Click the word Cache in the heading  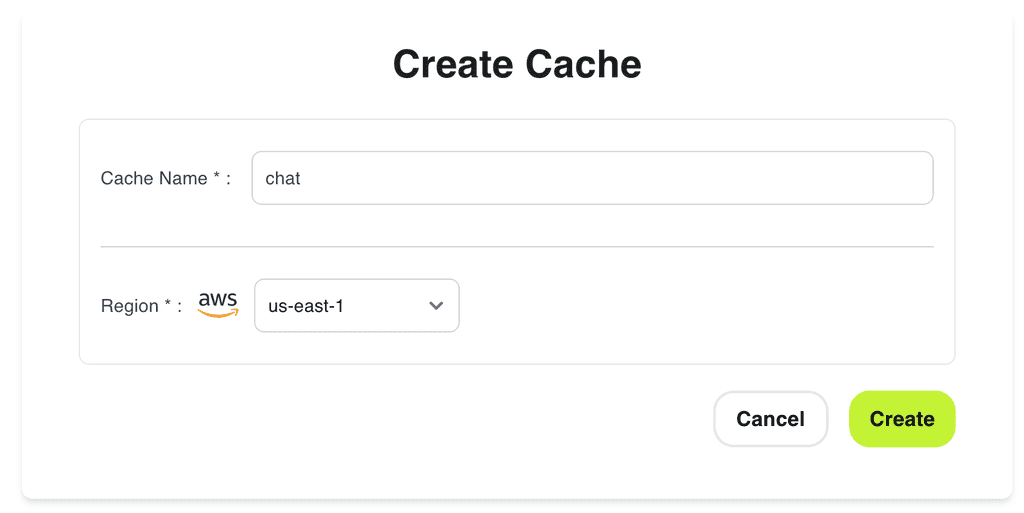click(584, 64)
